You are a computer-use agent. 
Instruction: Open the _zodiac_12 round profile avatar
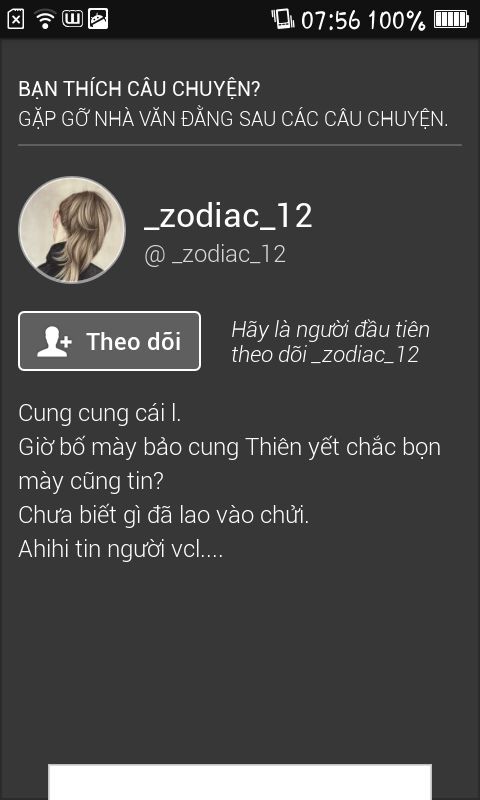coord(72,230)
